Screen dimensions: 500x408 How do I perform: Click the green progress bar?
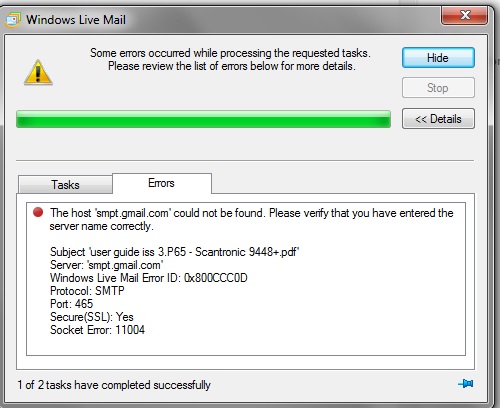203,119
